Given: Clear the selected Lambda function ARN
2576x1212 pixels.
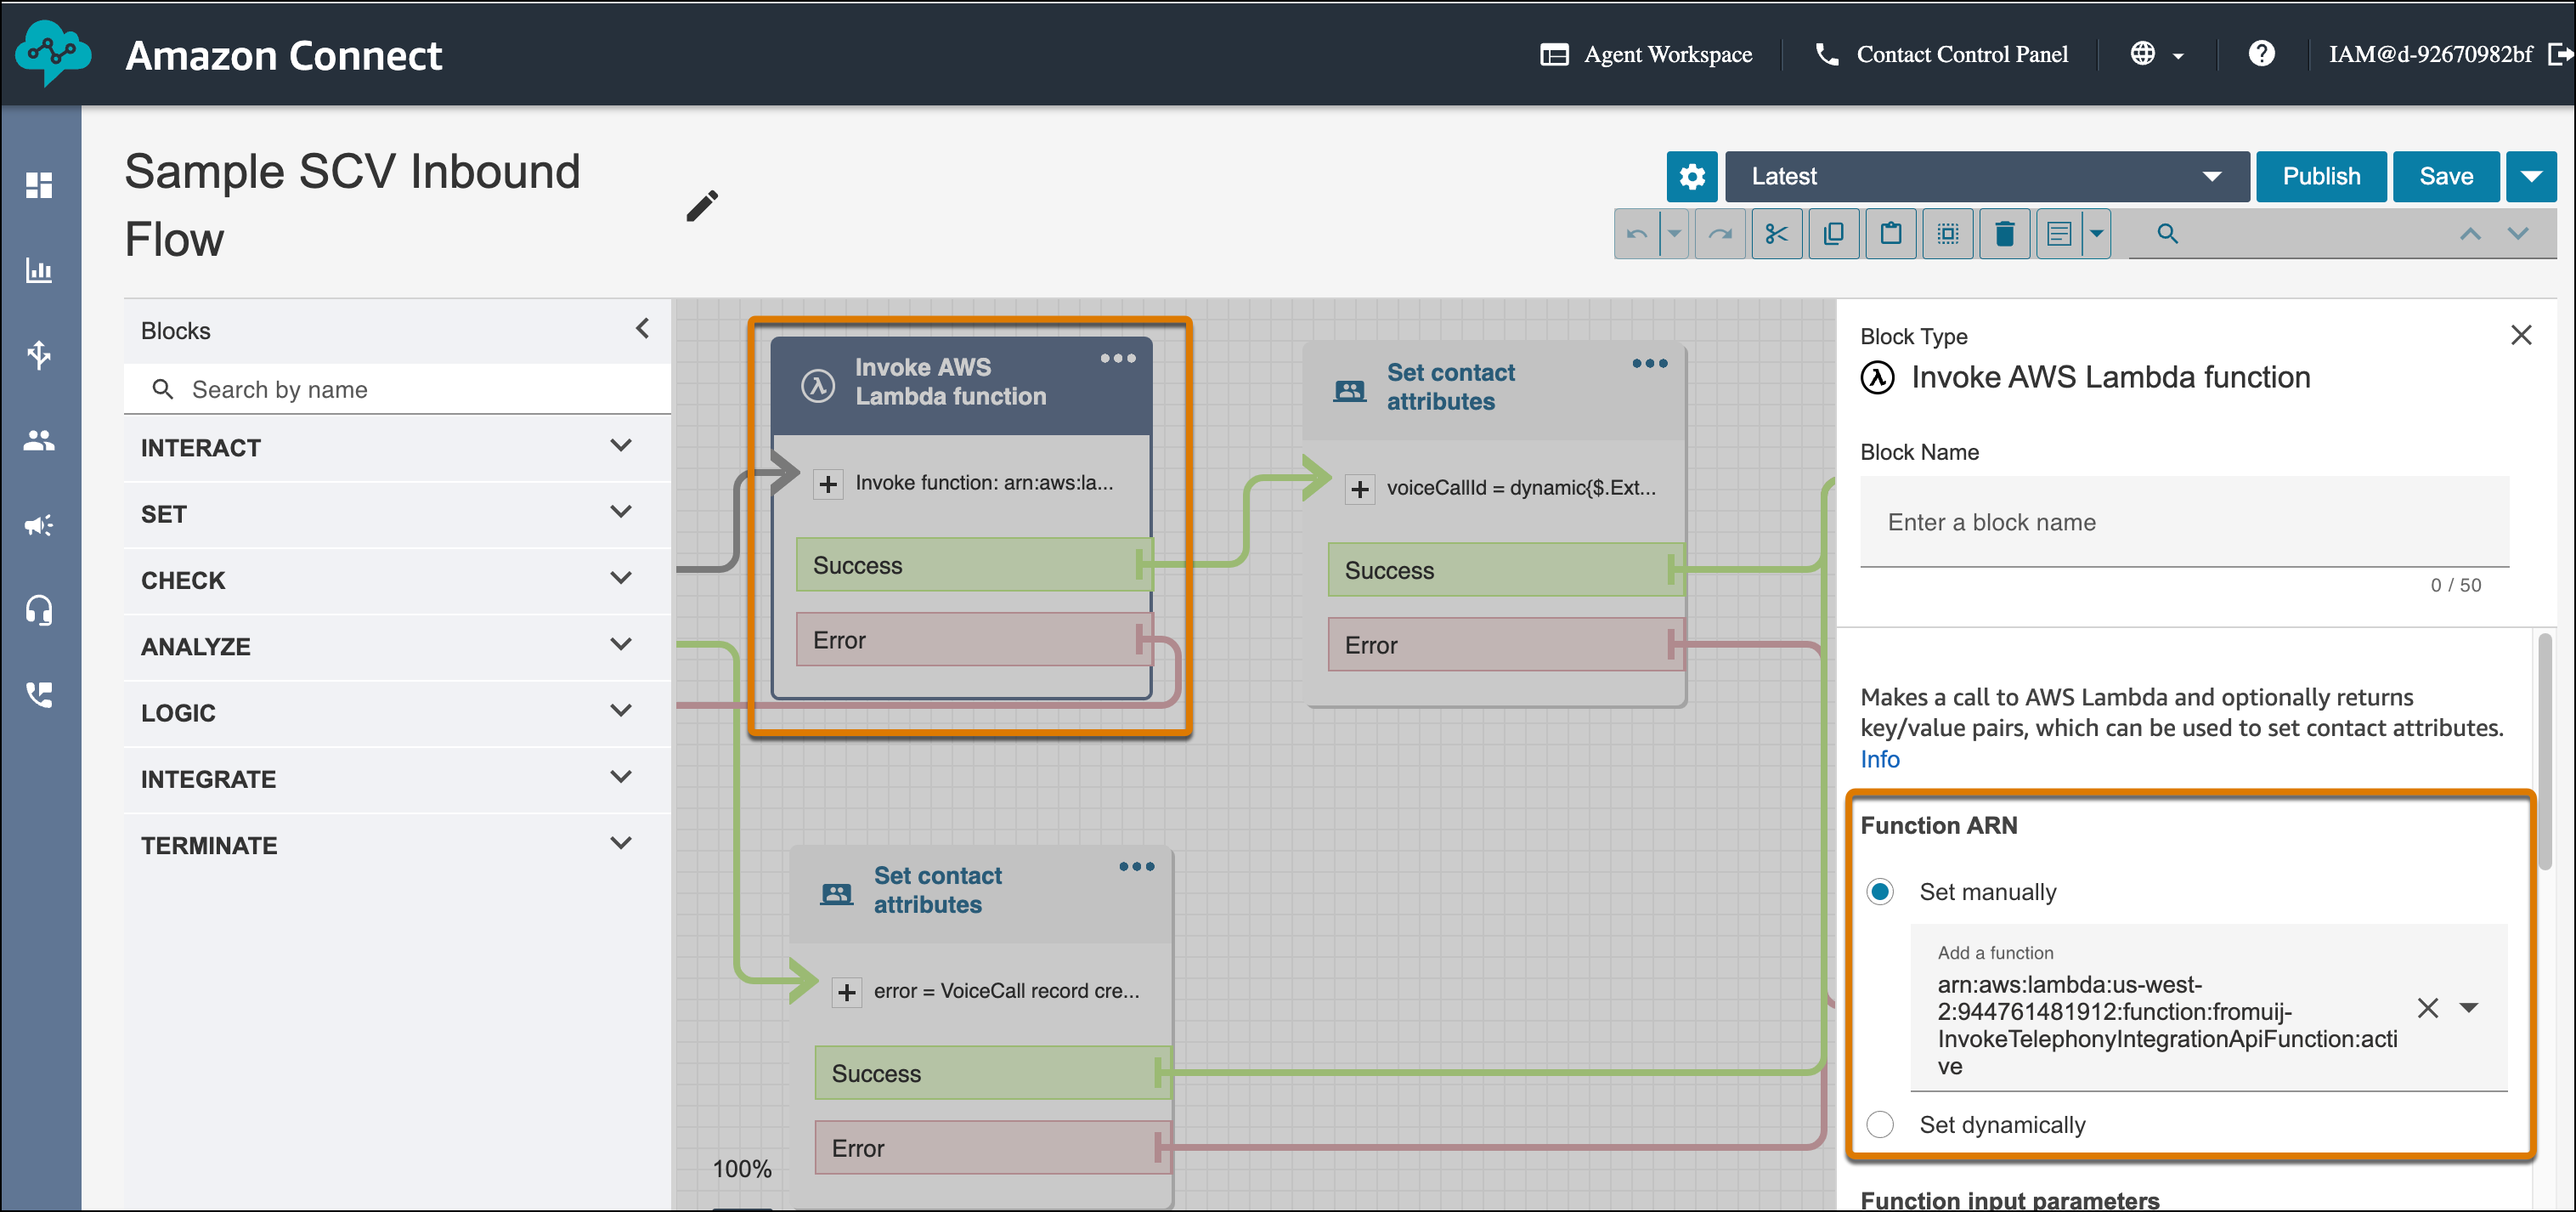Looking at the screenshot, I should click(x=2428, y=1008).
